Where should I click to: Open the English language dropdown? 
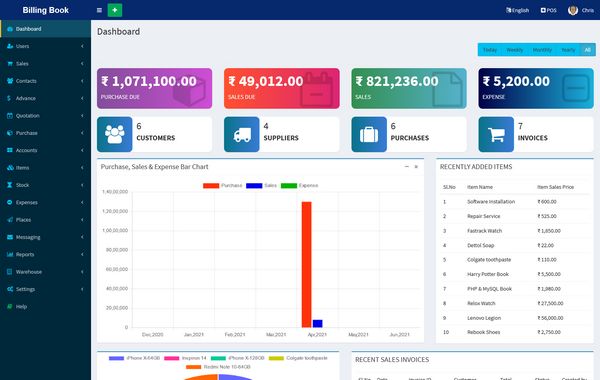517,10
